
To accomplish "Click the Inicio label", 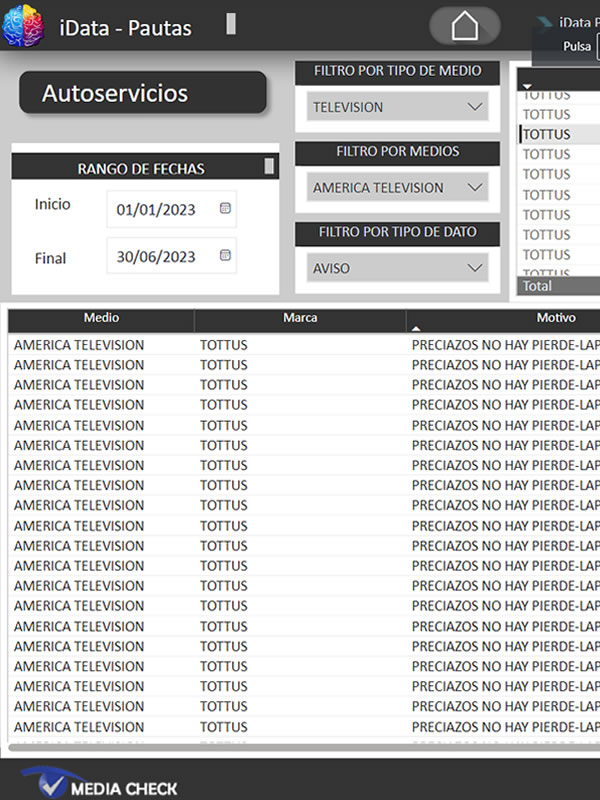I will [x=53, y=204].
